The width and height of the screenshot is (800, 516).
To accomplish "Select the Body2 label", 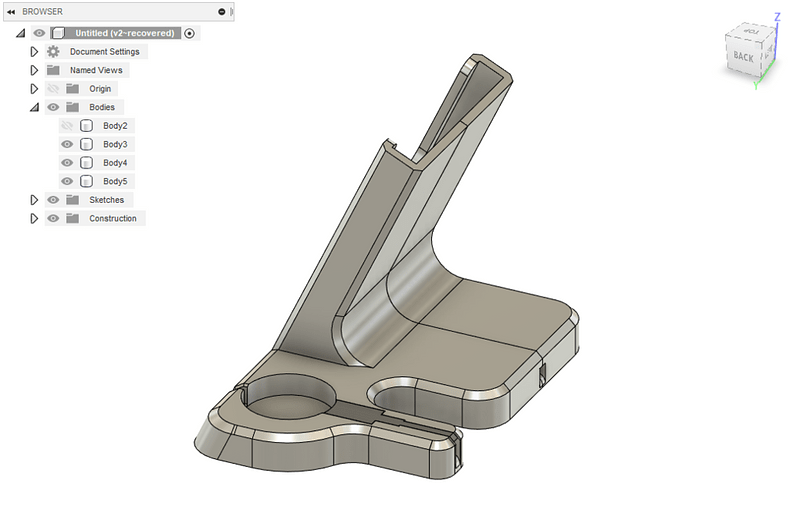I will [115, 126].
